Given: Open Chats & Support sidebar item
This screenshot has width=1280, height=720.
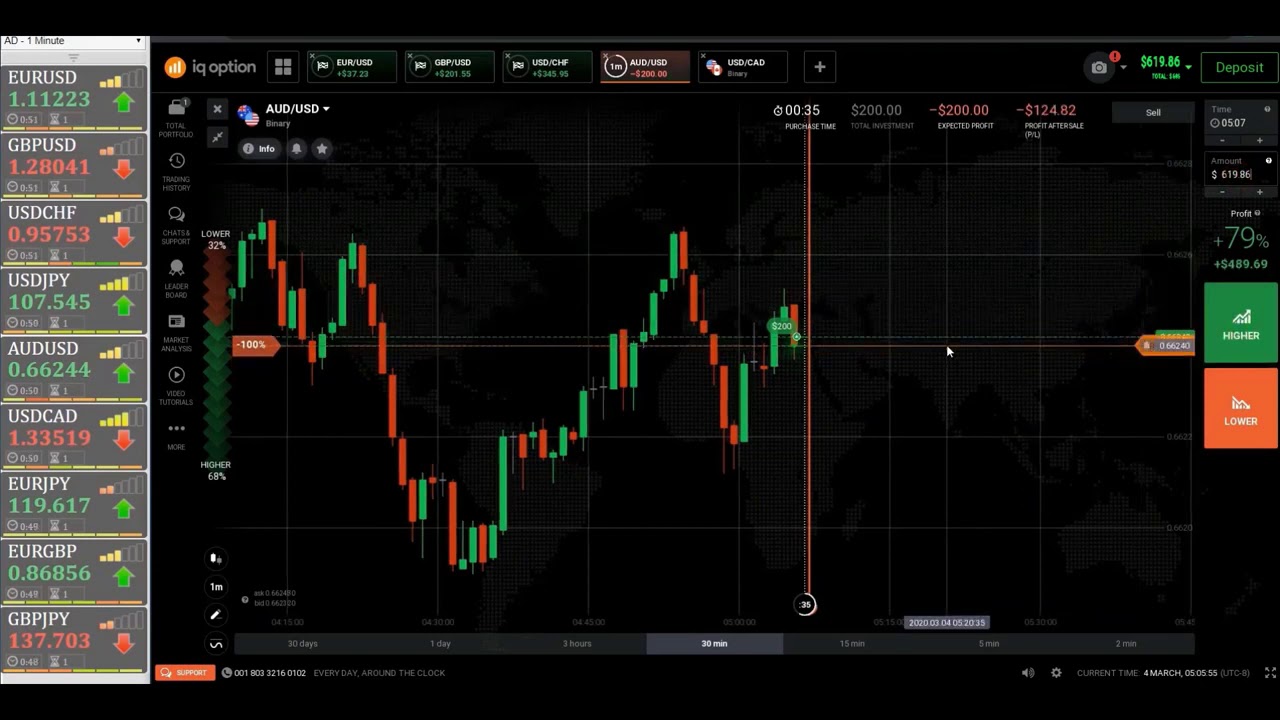Looking at the screenshot, I should tap(176, 226).
